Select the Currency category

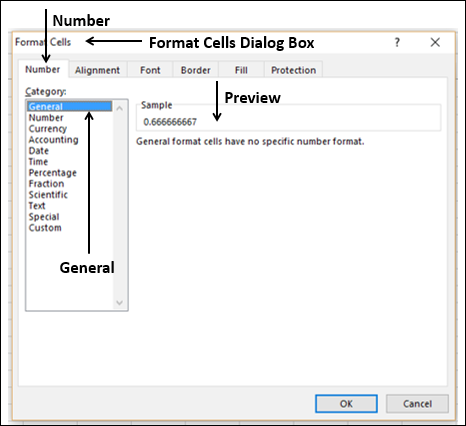(48, 128)
